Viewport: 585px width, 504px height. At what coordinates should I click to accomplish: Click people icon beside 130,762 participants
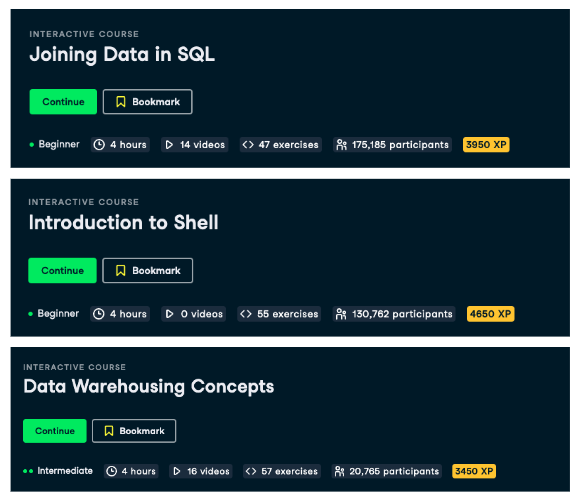[x=341, y=314]
